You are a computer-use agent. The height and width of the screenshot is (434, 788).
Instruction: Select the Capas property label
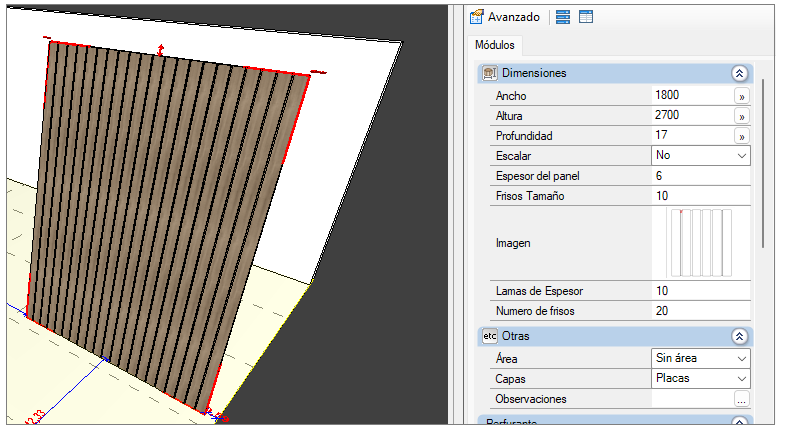(510, 379)
